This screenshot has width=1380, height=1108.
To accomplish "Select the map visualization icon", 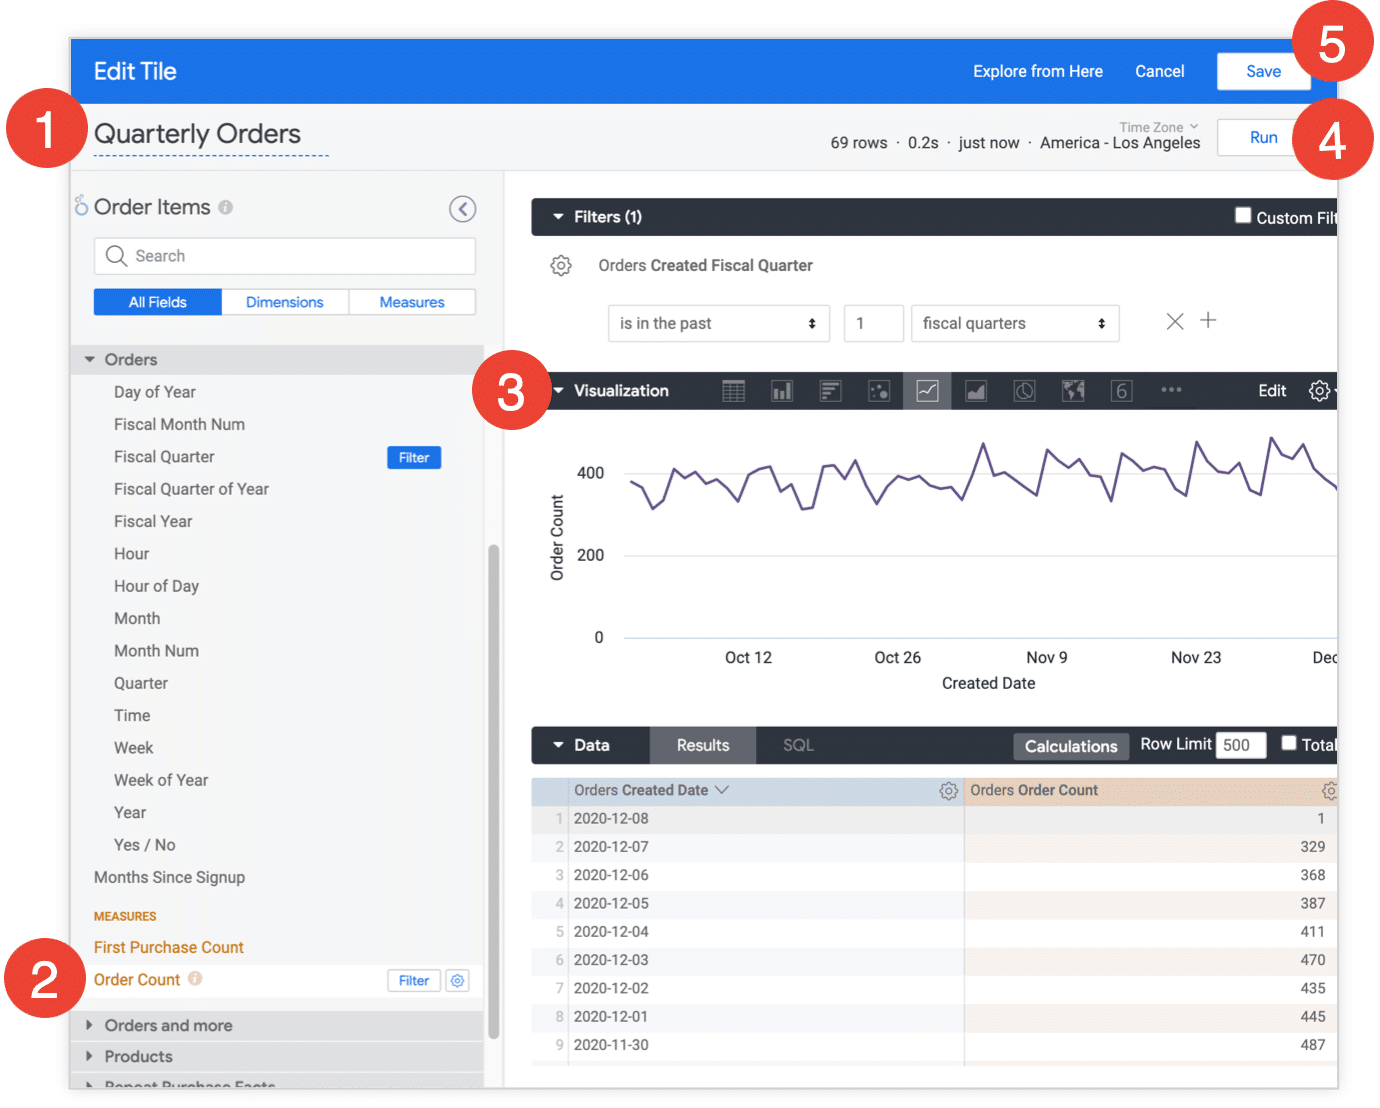I will [x=1073, y=391].
